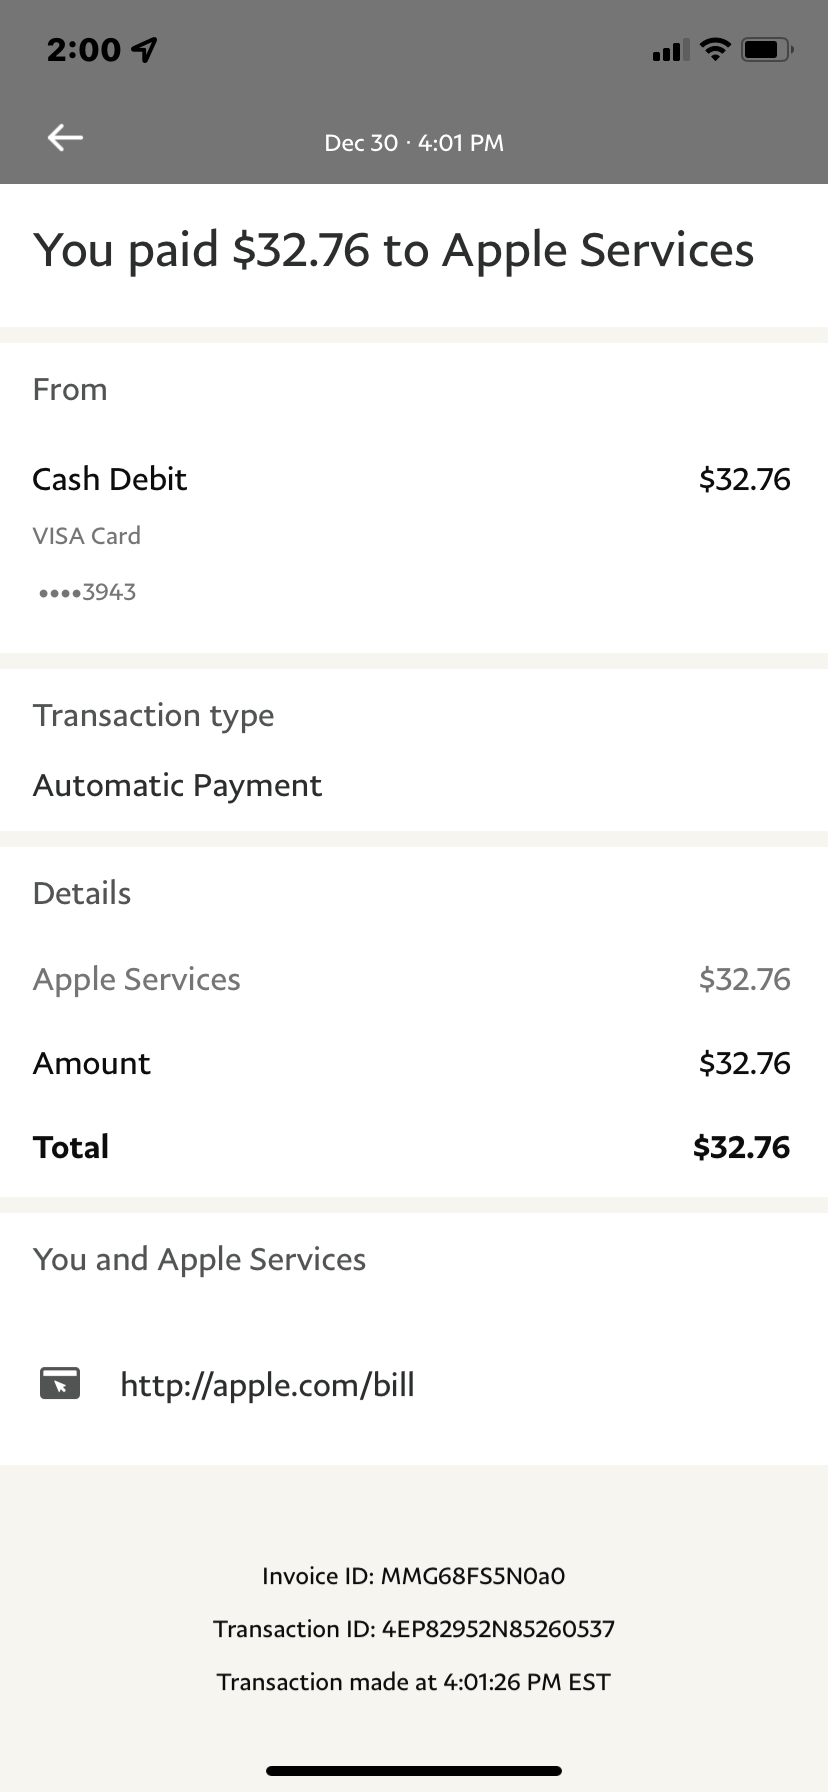
Task: Tap the status bar clock showing 2:00
Action: pyautogui.click(x=84, y=49)
